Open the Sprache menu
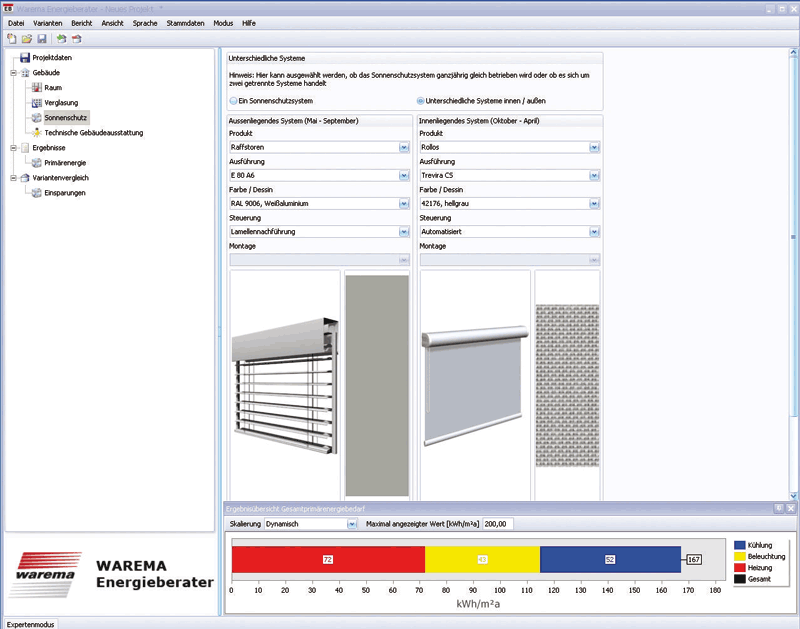The image size is (800, 629). point(145,23)
